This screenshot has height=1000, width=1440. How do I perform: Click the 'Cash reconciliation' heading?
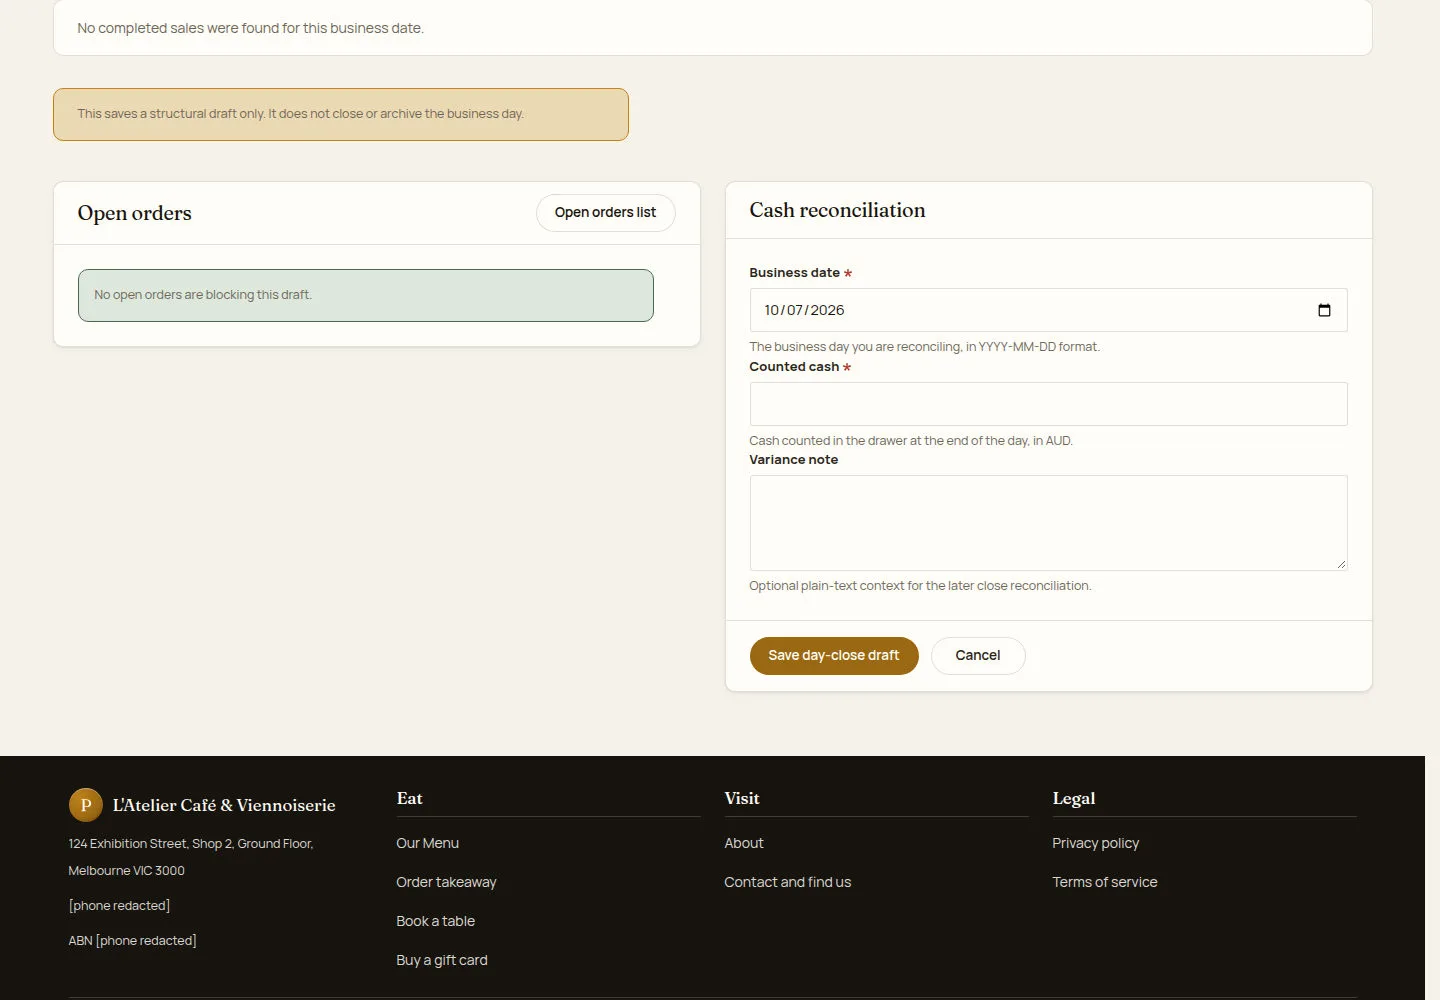point(837,210)
